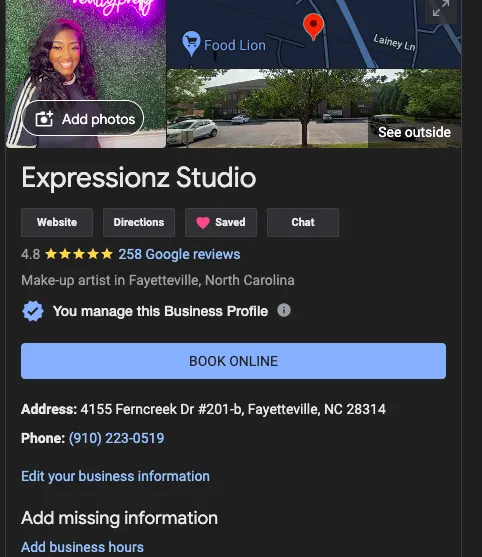Click the Food Lion shopping cart marker
Viewport: 482px width, 557px height.
191,43
